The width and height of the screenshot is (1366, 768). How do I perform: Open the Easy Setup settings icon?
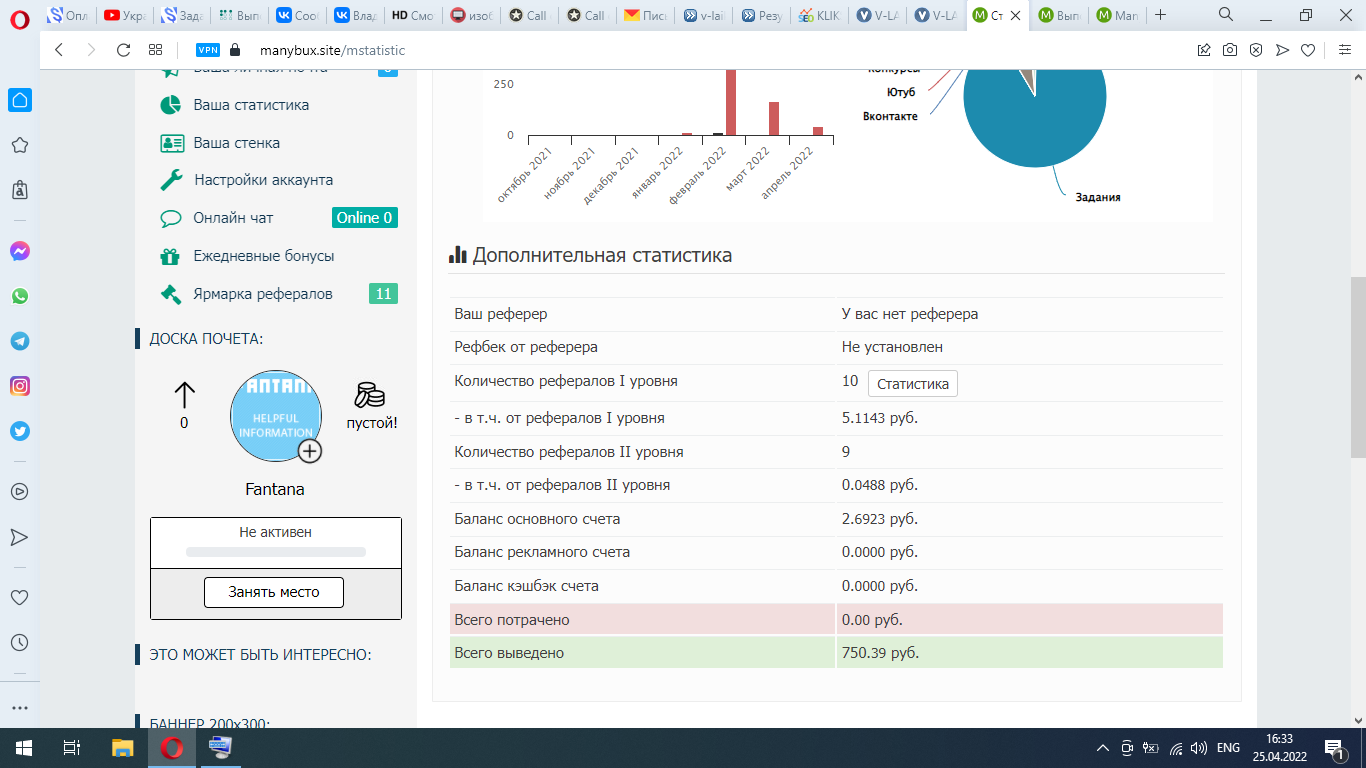pyautogui.click(x=1344, y=50)
